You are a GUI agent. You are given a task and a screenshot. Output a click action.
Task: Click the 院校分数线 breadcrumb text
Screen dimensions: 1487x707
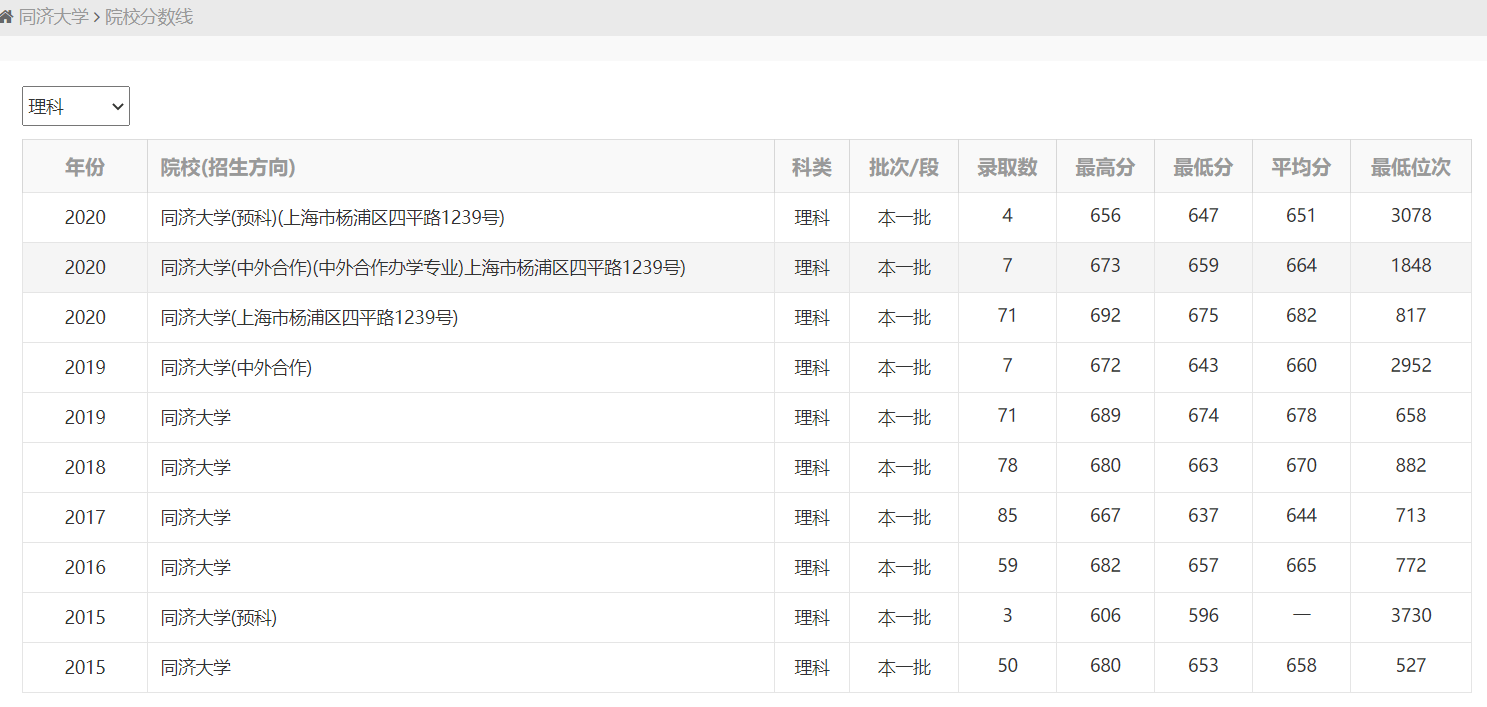pyautogui.click(x=149, y=17)
